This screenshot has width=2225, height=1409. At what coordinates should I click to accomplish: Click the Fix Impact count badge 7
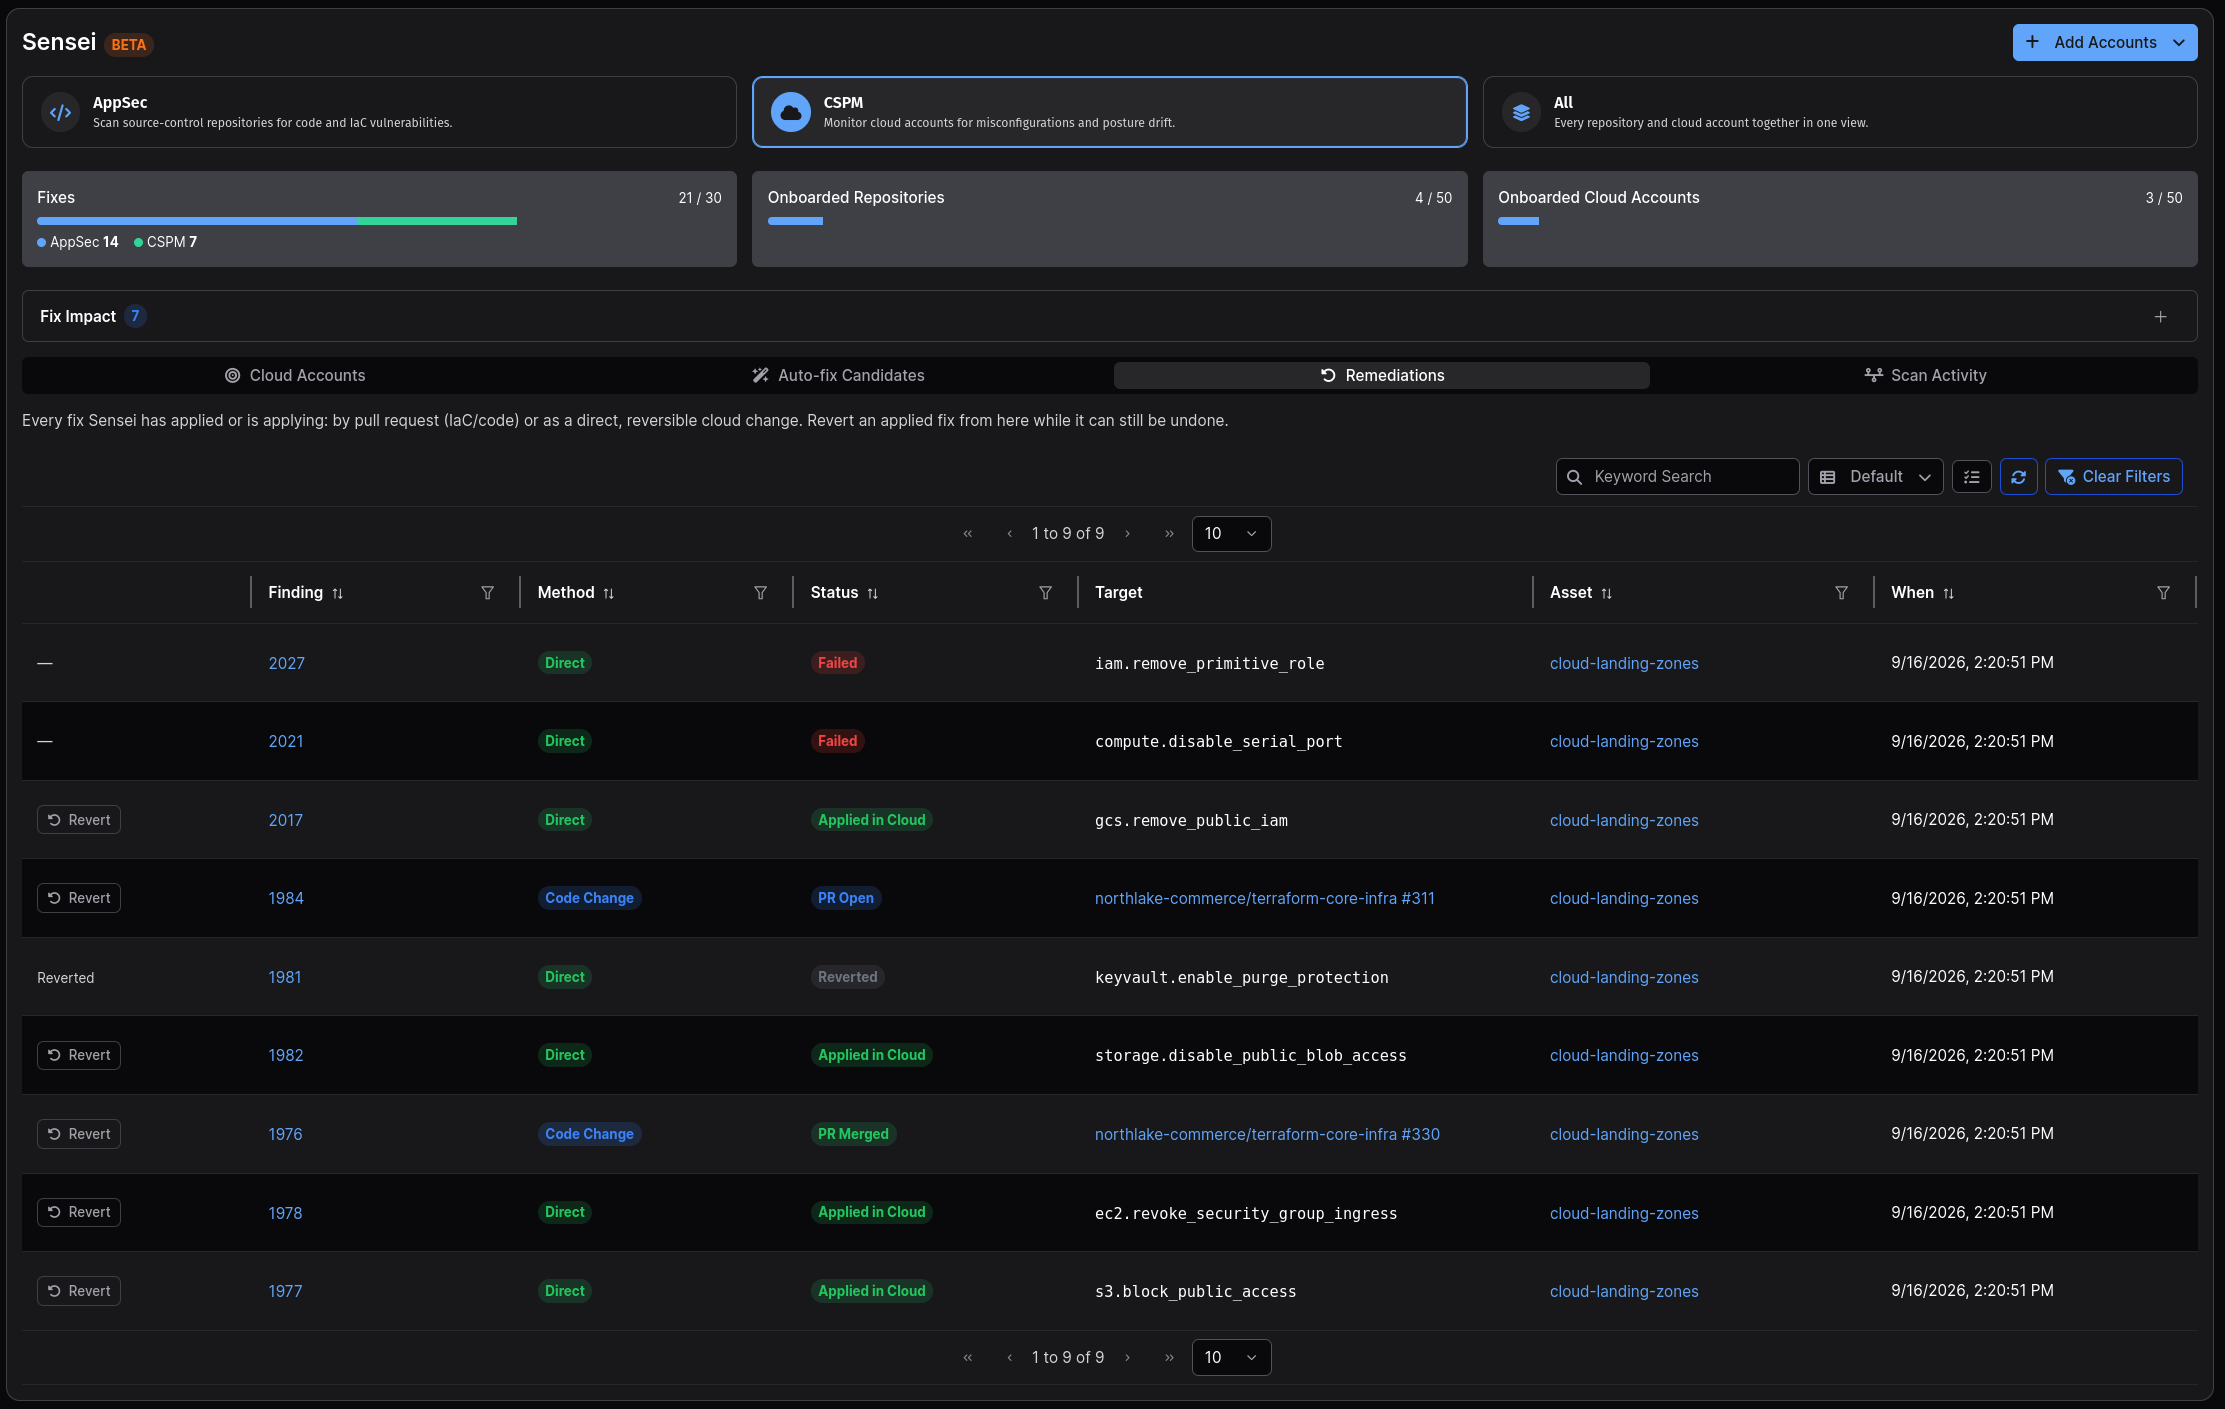click(135, 317)
